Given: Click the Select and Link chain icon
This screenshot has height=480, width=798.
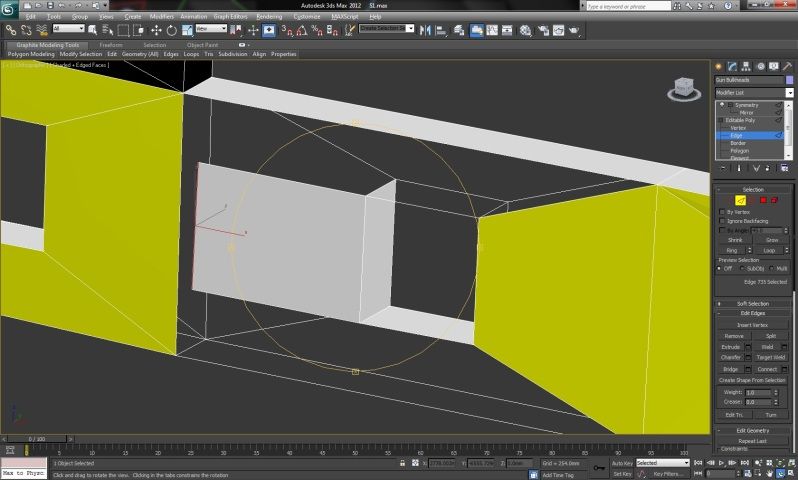Looking at the screenshot, I should (11, 31).
